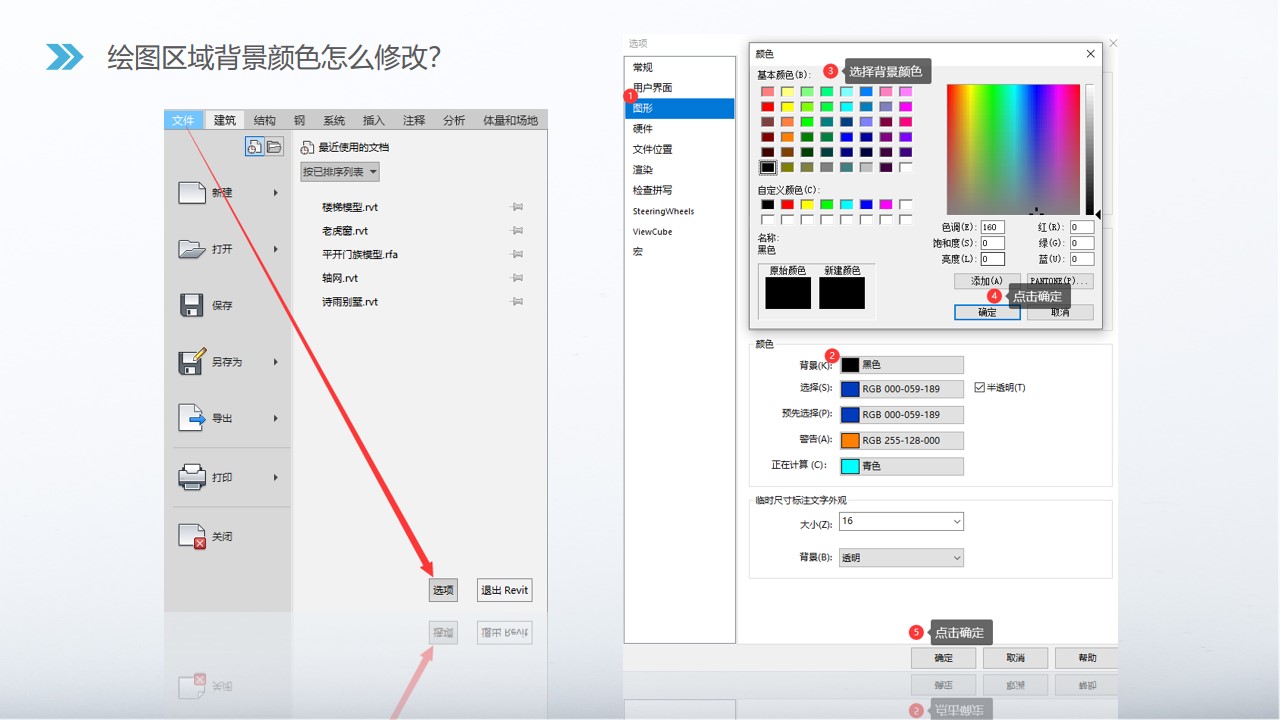The height and width of the screenshot is (720, 1280).
Task: Click the 打印 printer icon
Action: click(x=192, y=478)
